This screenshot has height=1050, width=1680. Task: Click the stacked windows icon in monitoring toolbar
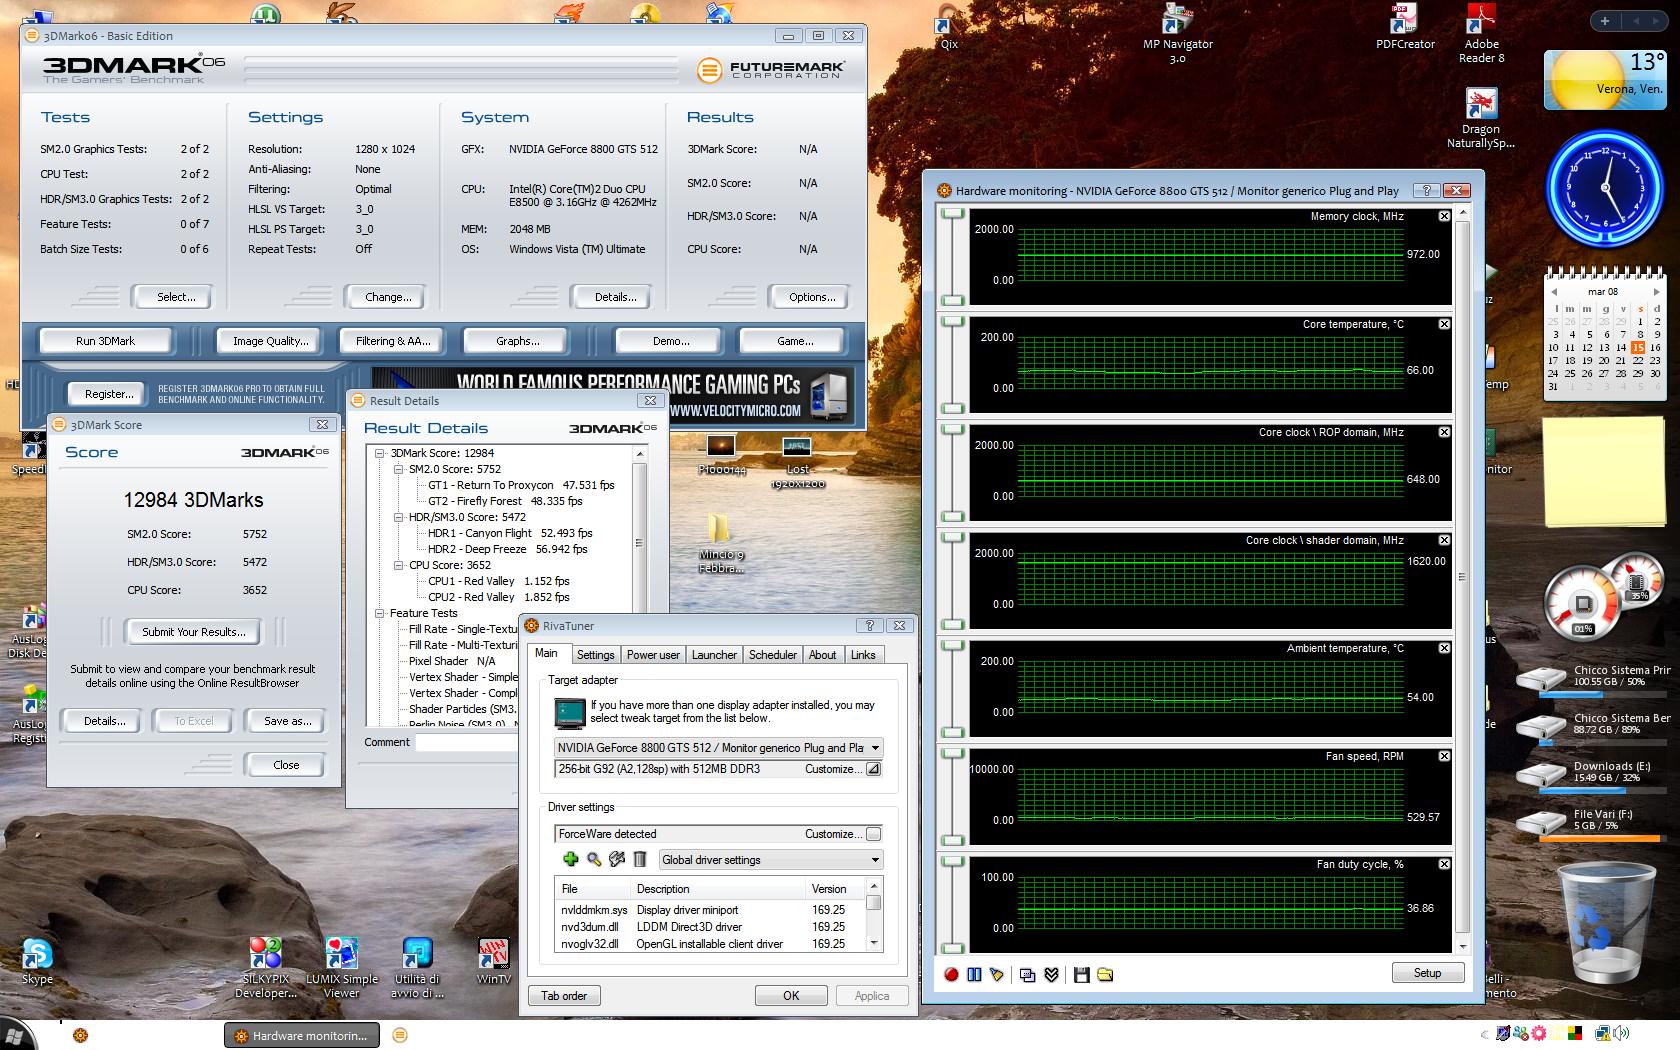(1028, 974)
